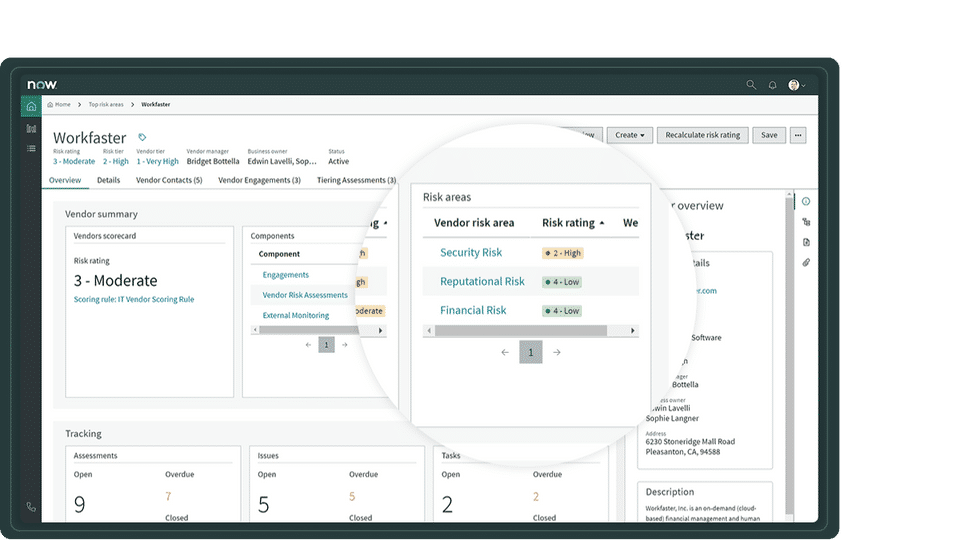Click the right panel vertical scrollbar
The height and width of the screenshot is (540, 960).
click(789, 355)
